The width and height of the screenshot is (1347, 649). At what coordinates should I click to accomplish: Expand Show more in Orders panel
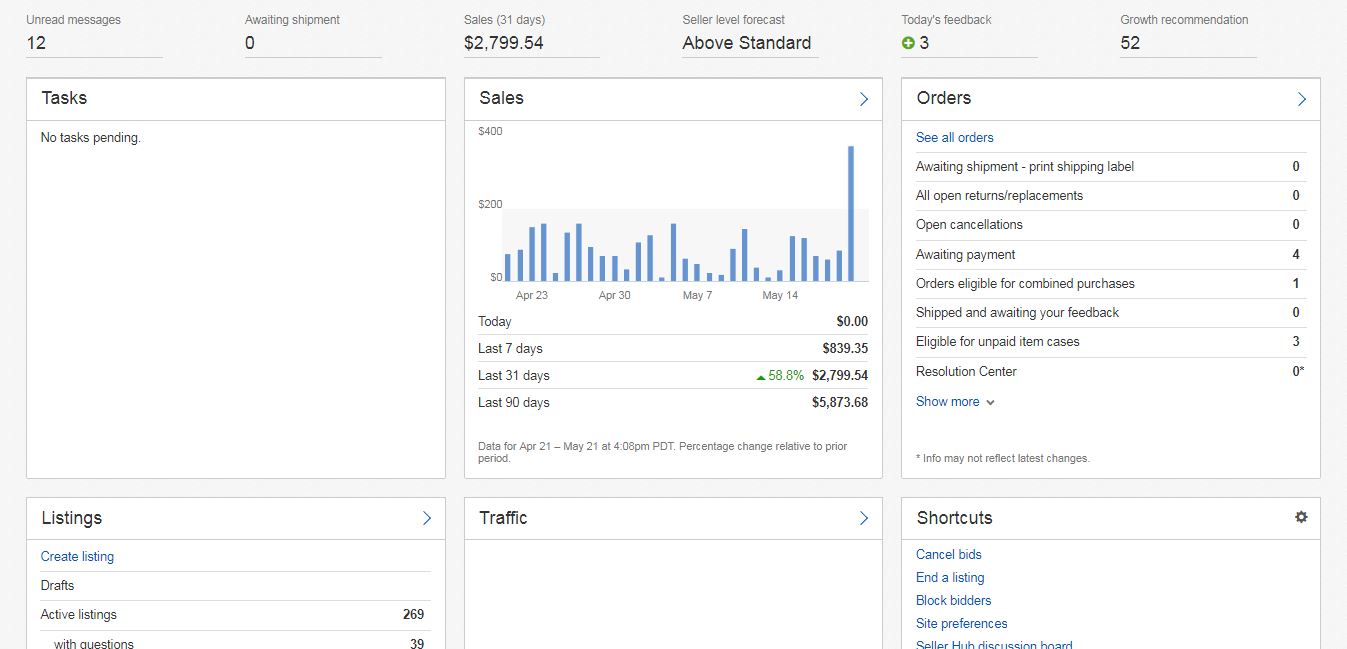(954, 402)
